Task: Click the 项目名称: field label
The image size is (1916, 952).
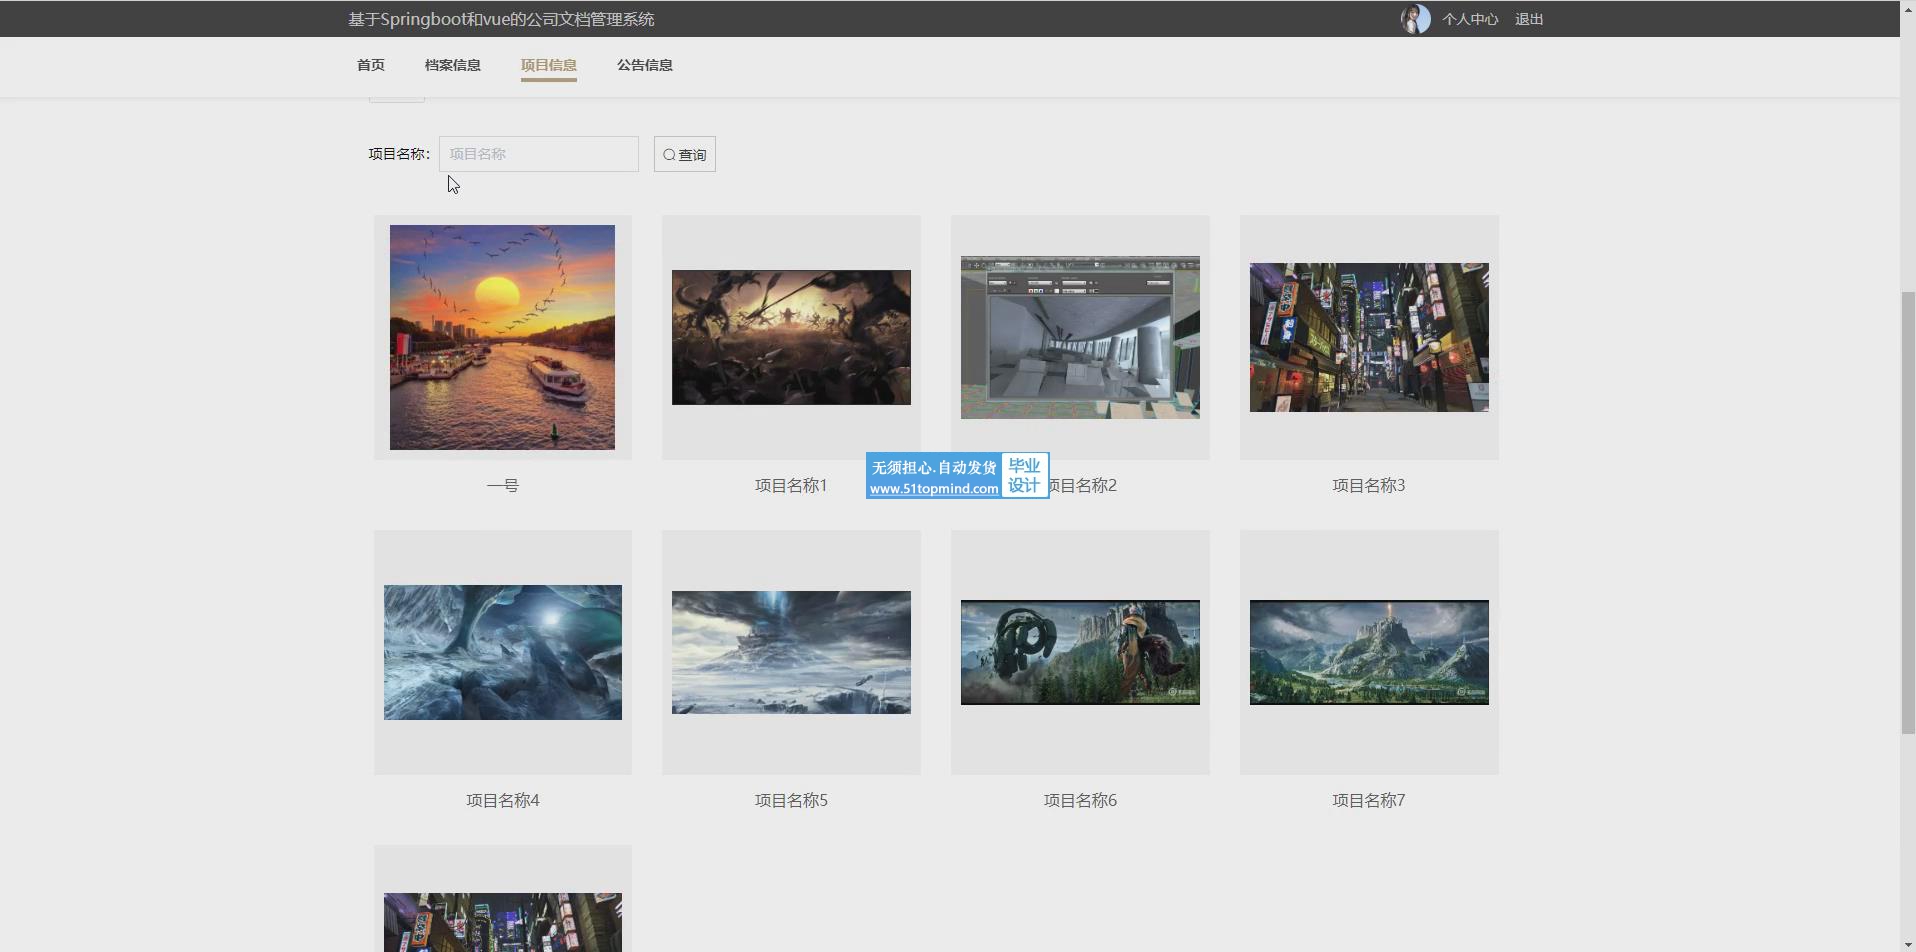Action: click(399, 154)
